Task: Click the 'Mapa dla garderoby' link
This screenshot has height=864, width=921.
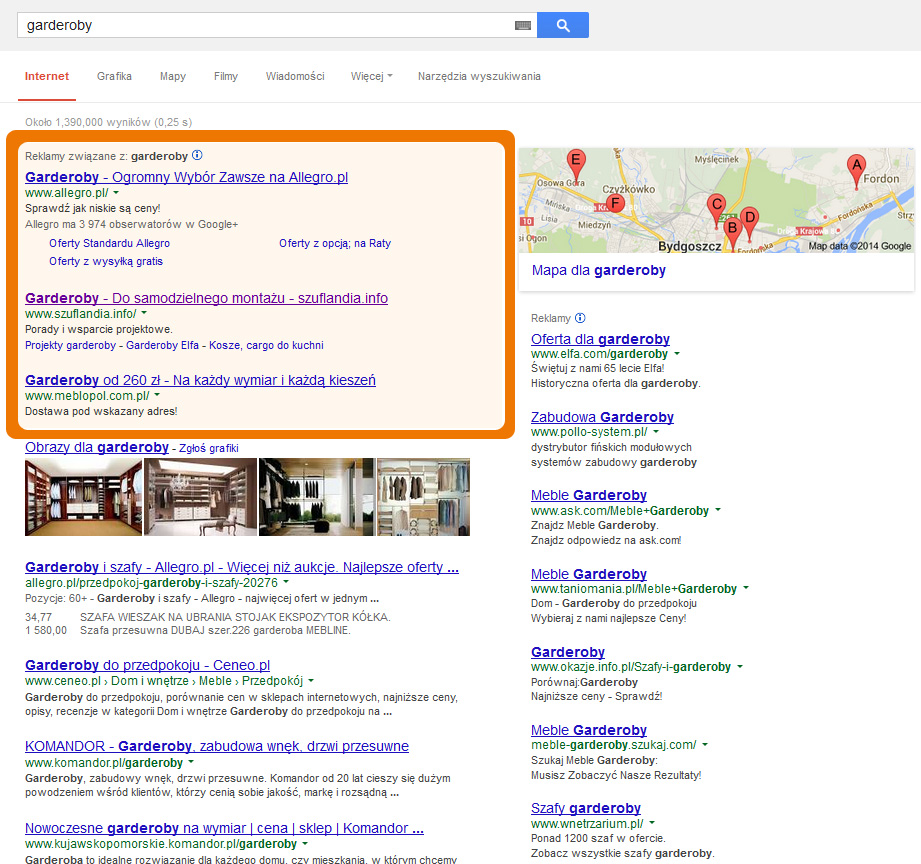Action: click(599, 270)
